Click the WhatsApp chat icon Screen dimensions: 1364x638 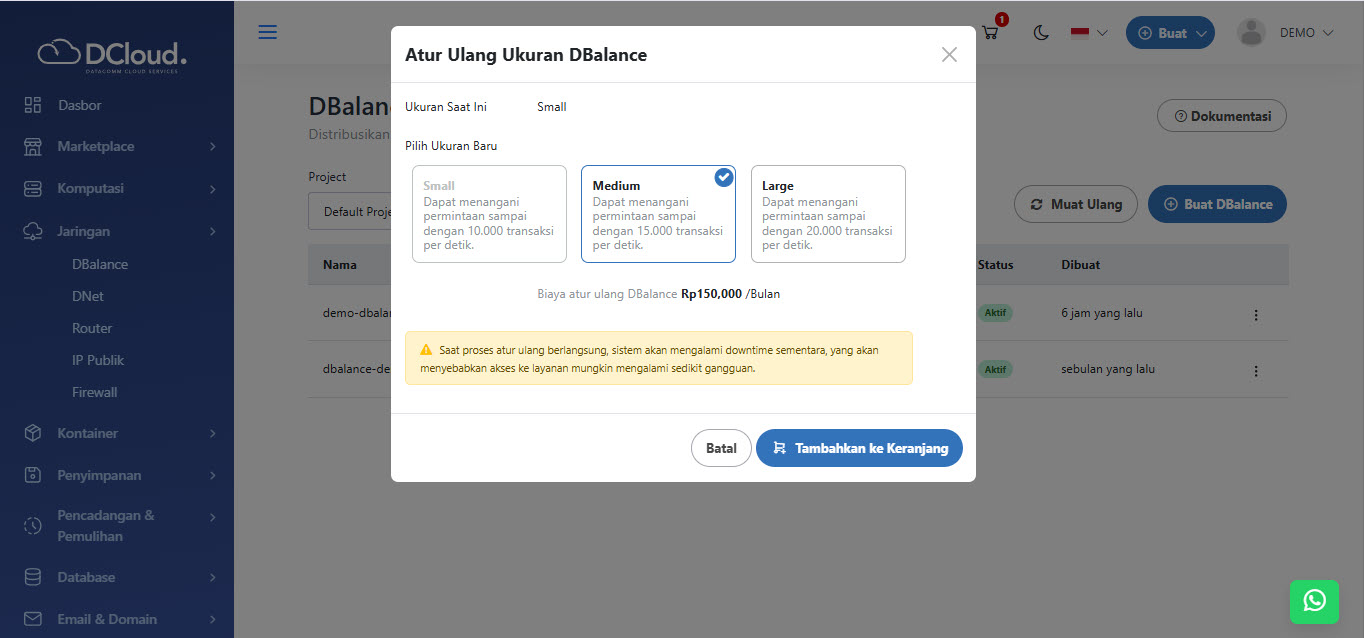tap(1314, 600)
